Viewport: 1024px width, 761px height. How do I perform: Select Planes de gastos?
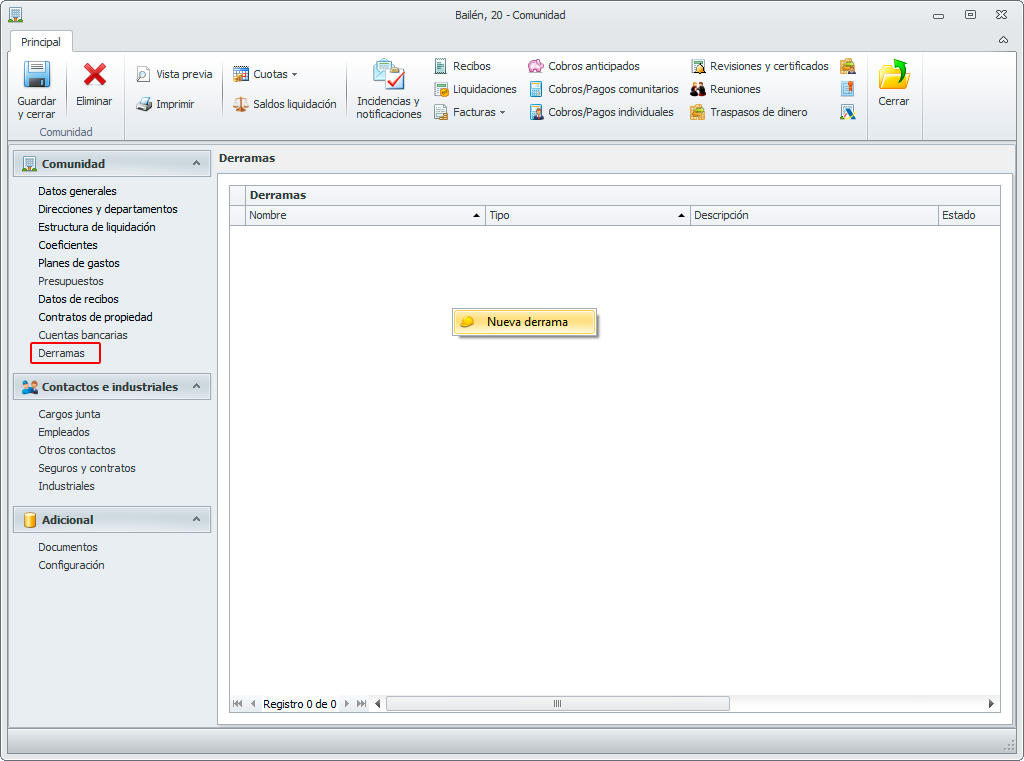79,263
